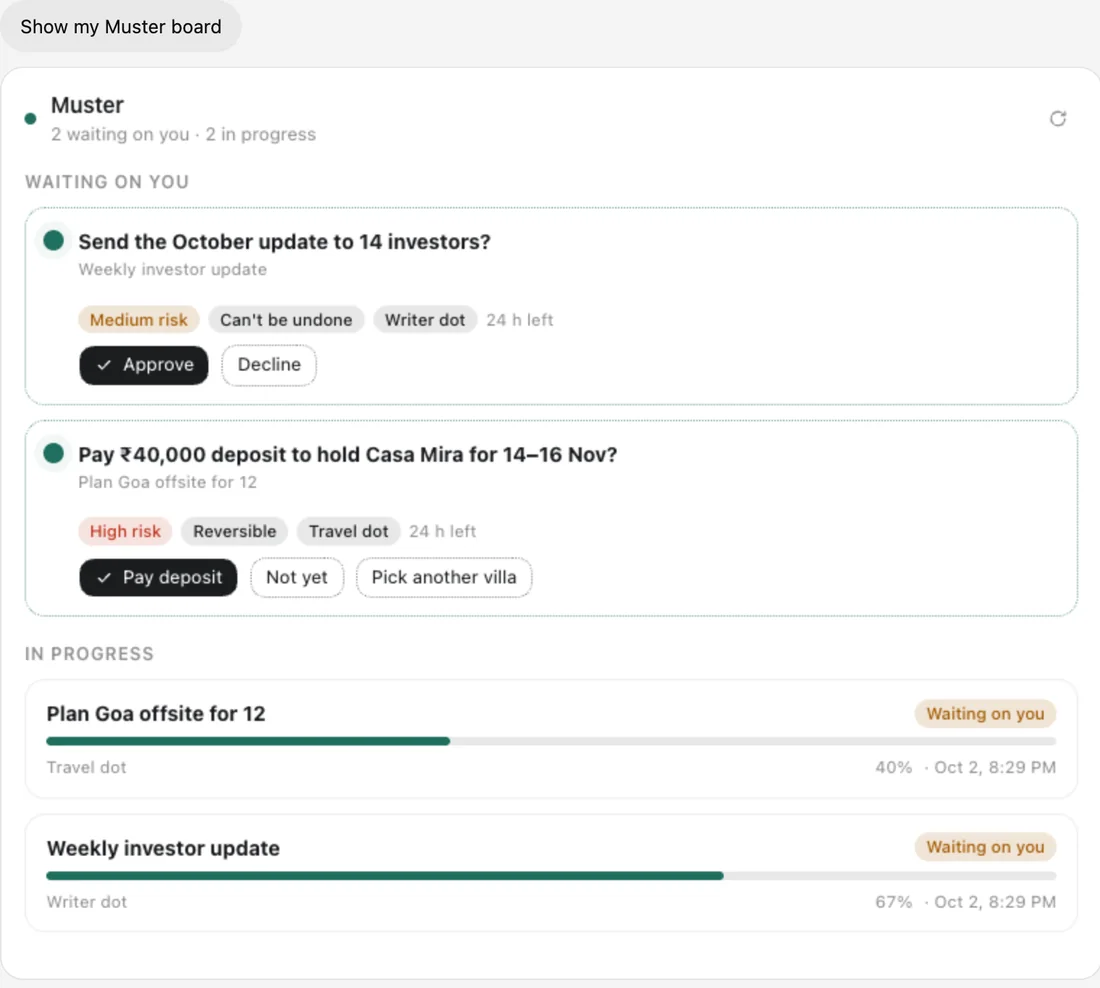Click the green dot beside the investor update request
The image size is (1100, 988).
[x=53, y=241]
